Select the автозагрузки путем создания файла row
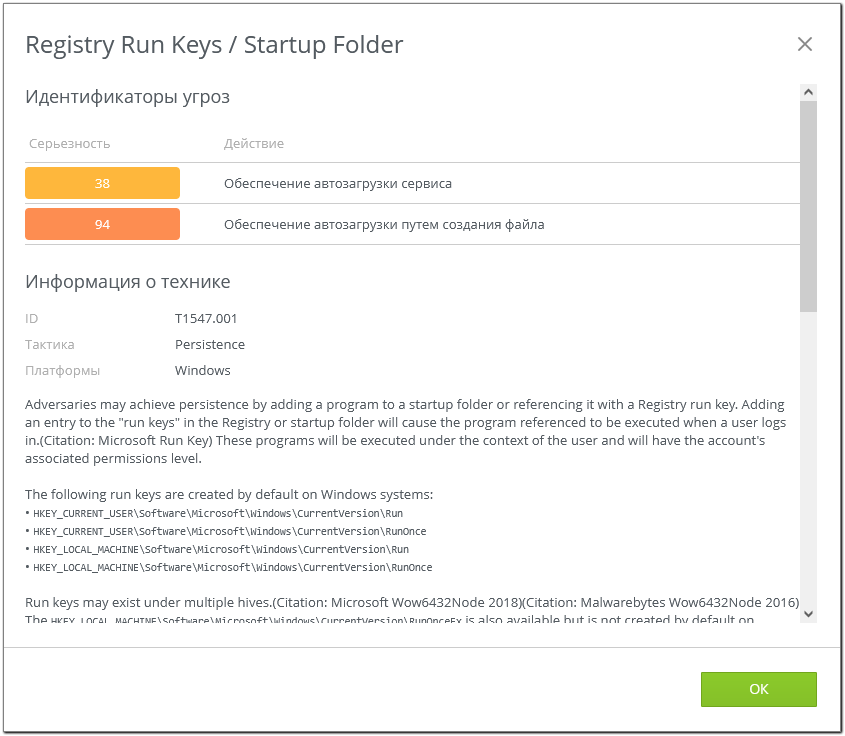The image size is (845, 736). (384, 225)
